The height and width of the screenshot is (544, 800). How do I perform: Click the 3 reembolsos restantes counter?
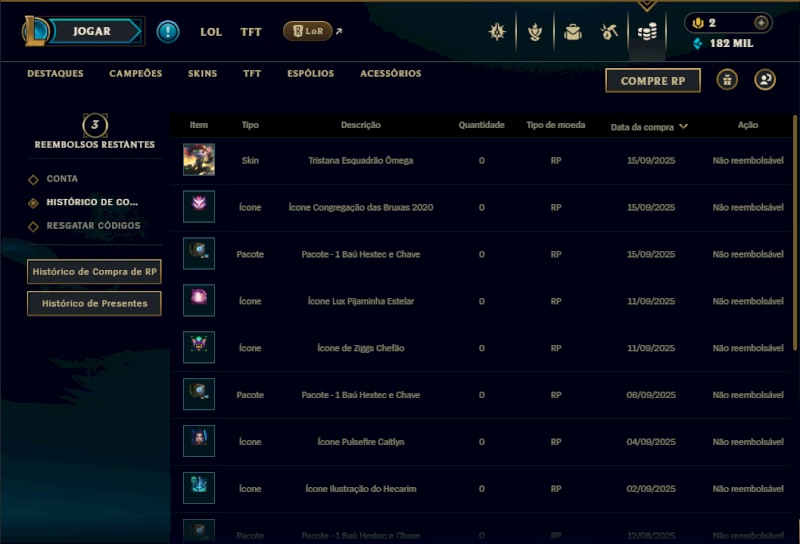(x=95, y=125)
